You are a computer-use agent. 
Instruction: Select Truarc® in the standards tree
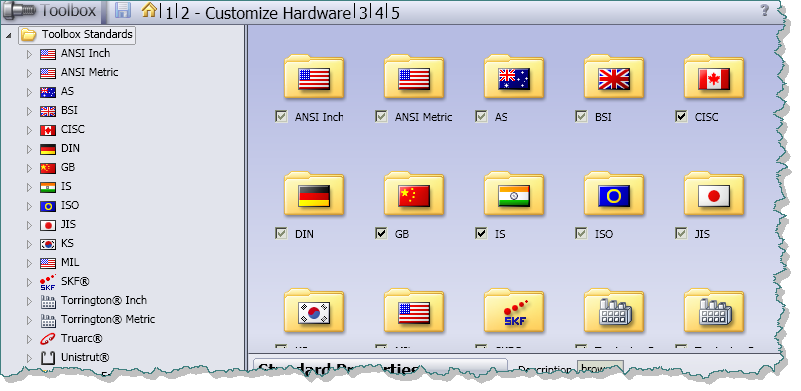81,338
